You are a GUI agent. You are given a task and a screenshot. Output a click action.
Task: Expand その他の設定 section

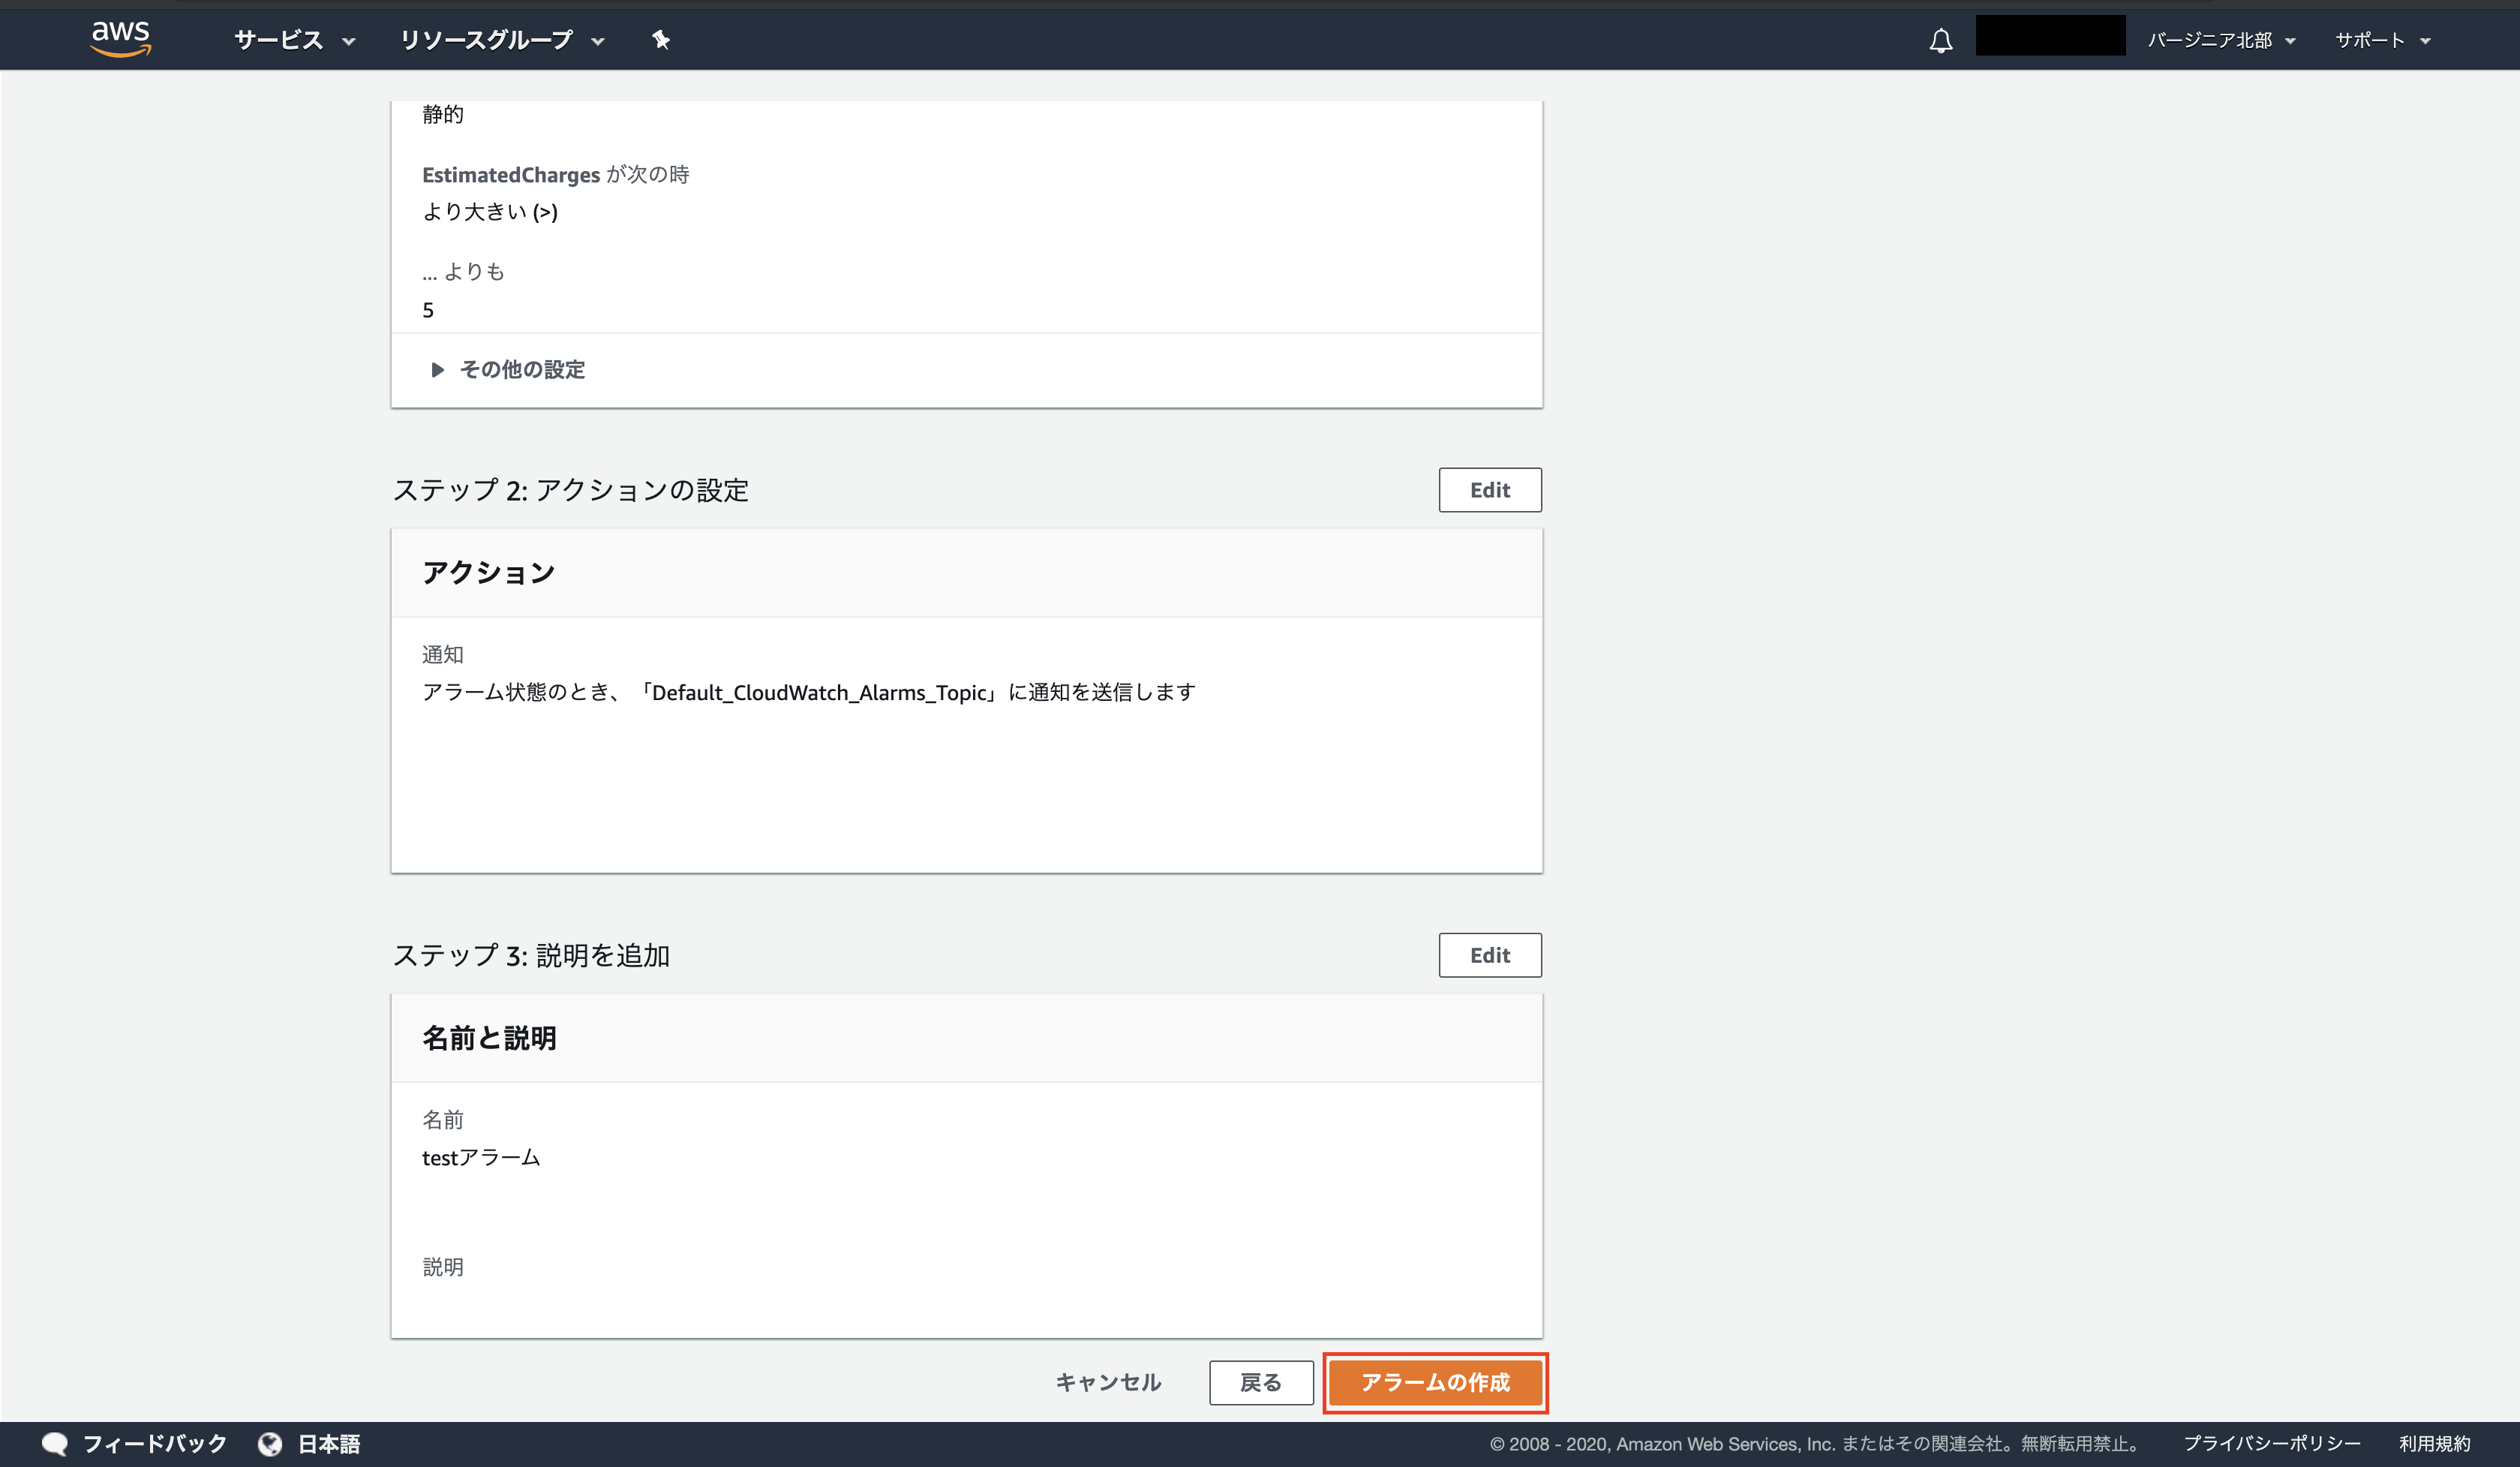(521, 369)
